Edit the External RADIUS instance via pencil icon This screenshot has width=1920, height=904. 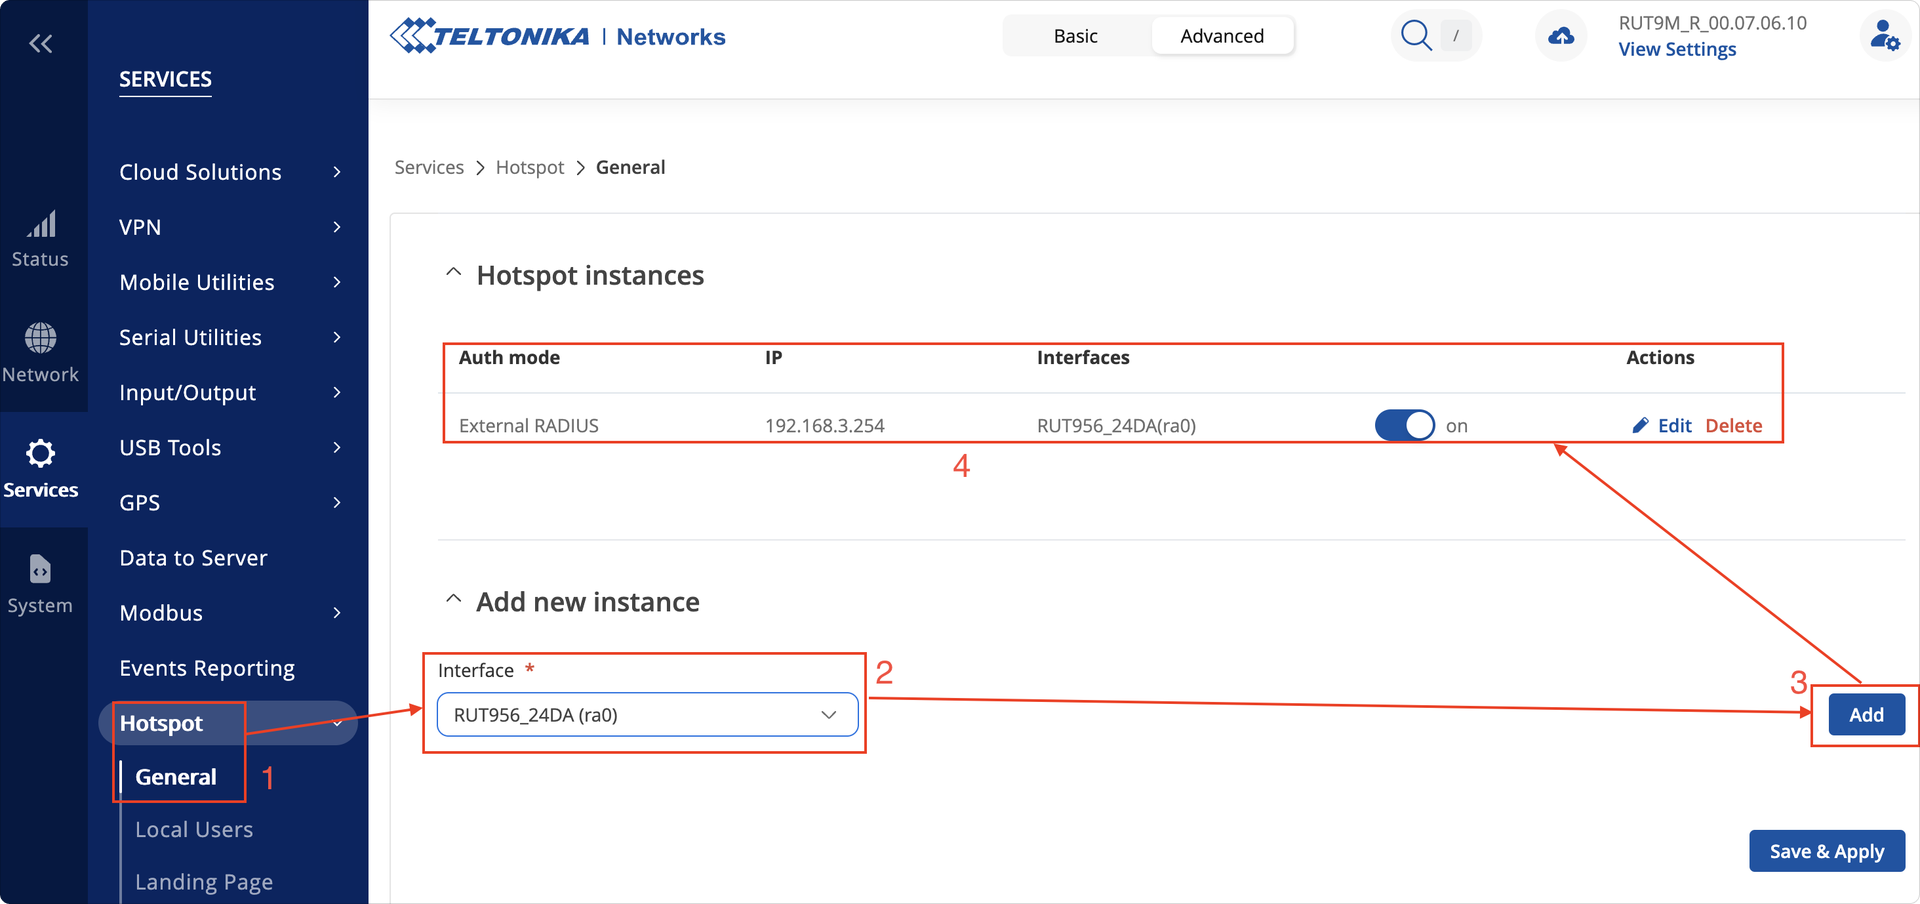(1639, 425)
